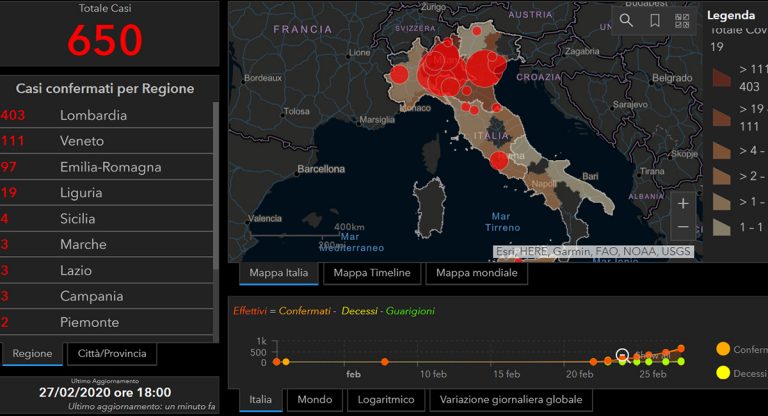This screenshot has height=416, width=768.
Task: Click the red bubble over Rome
Action: tap(499, 160)
